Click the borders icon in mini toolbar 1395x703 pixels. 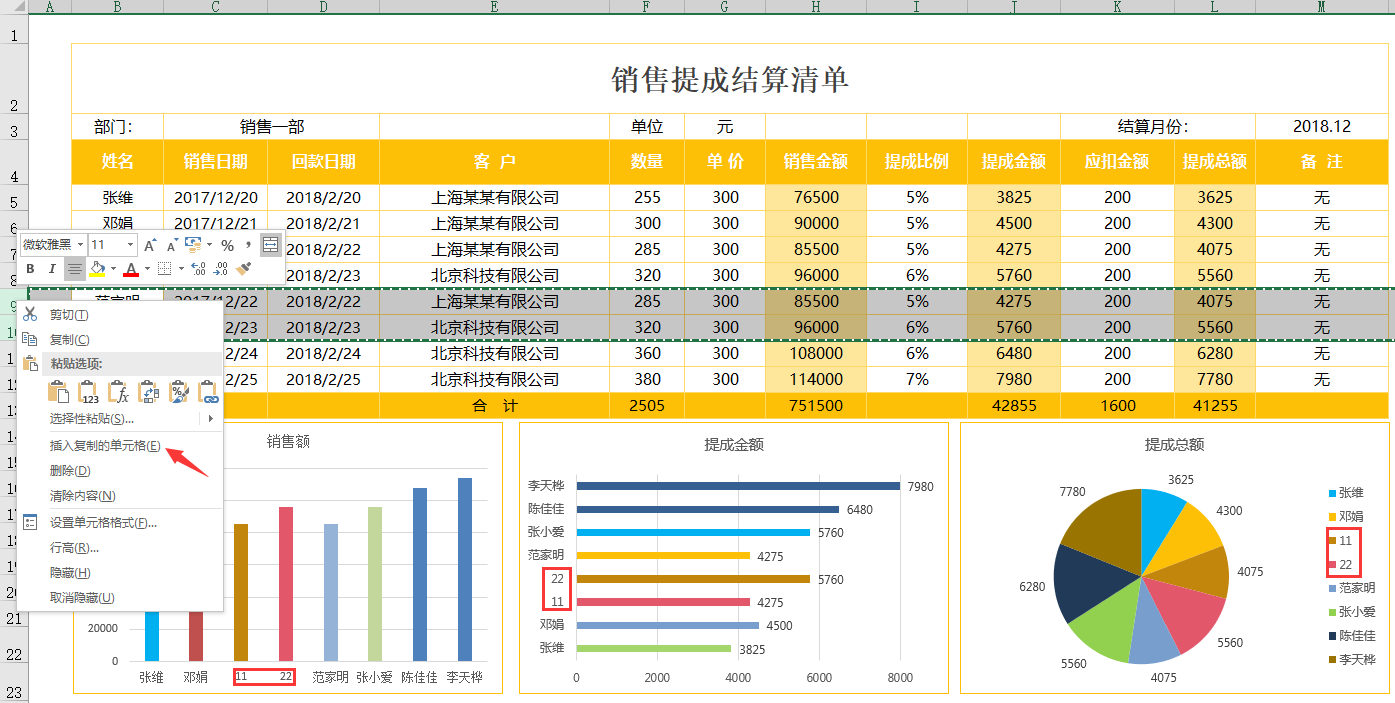pyautogui.click(x=164, y=268)
